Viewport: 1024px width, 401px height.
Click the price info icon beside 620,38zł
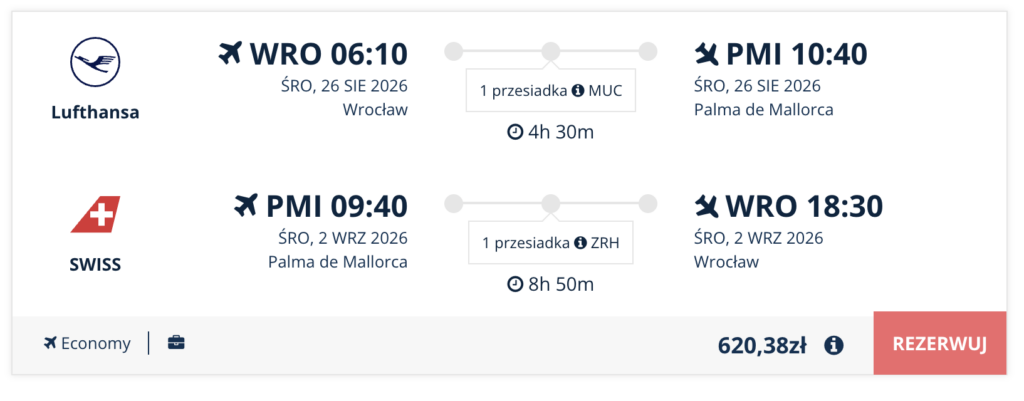coord(833,344)
